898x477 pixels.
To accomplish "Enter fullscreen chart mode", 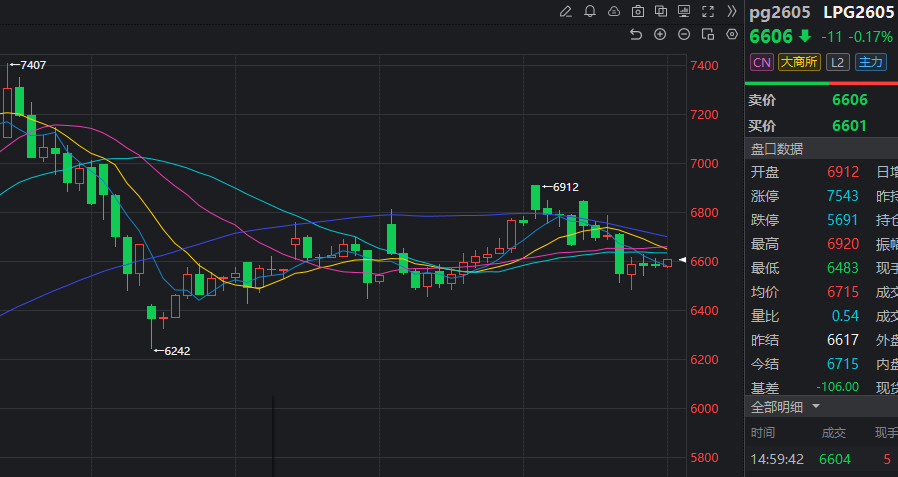I will [x=708, y=11].
